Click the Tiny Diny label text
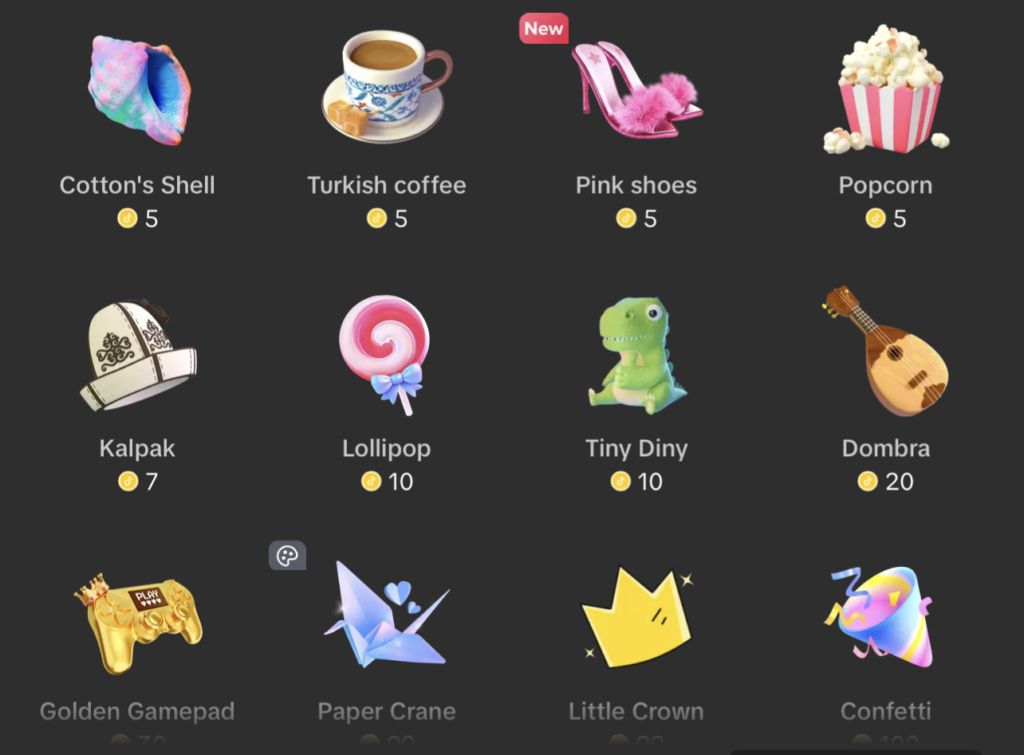 click(x=637, y=449)
